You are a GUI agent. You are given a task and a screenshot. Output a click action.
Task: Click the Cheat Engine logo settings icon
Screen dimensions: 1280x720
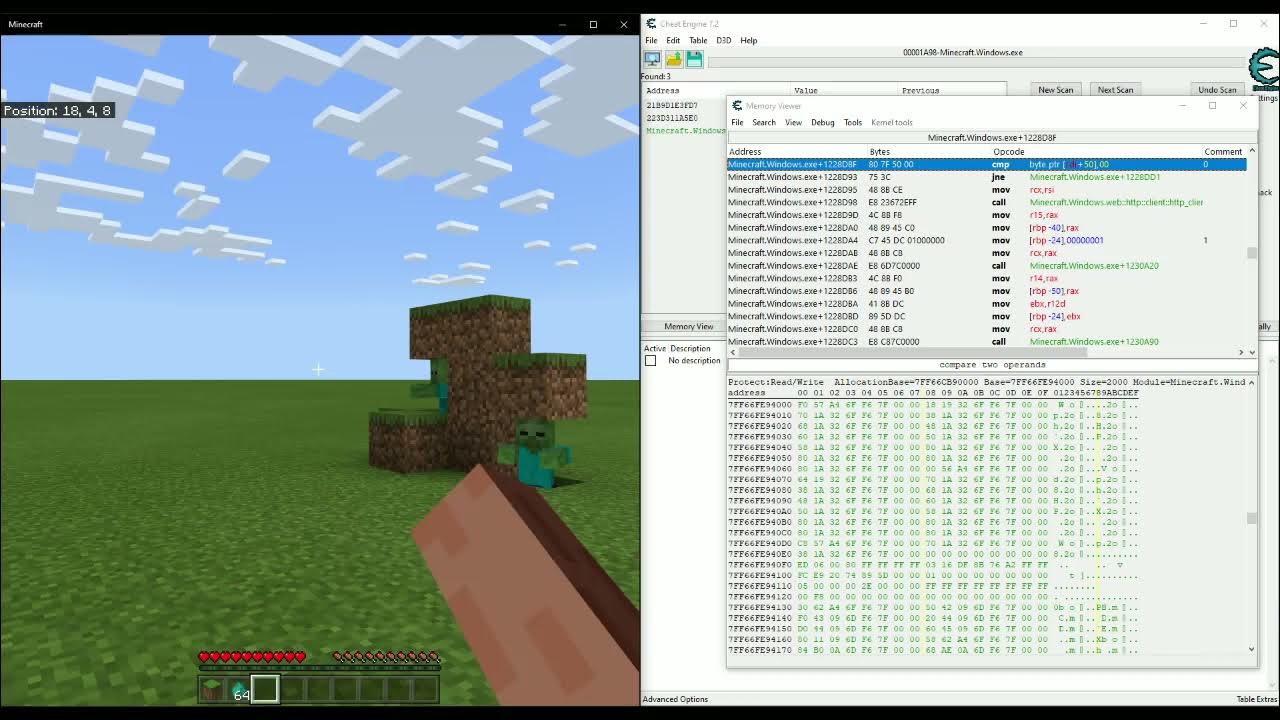pos(1264,69)
